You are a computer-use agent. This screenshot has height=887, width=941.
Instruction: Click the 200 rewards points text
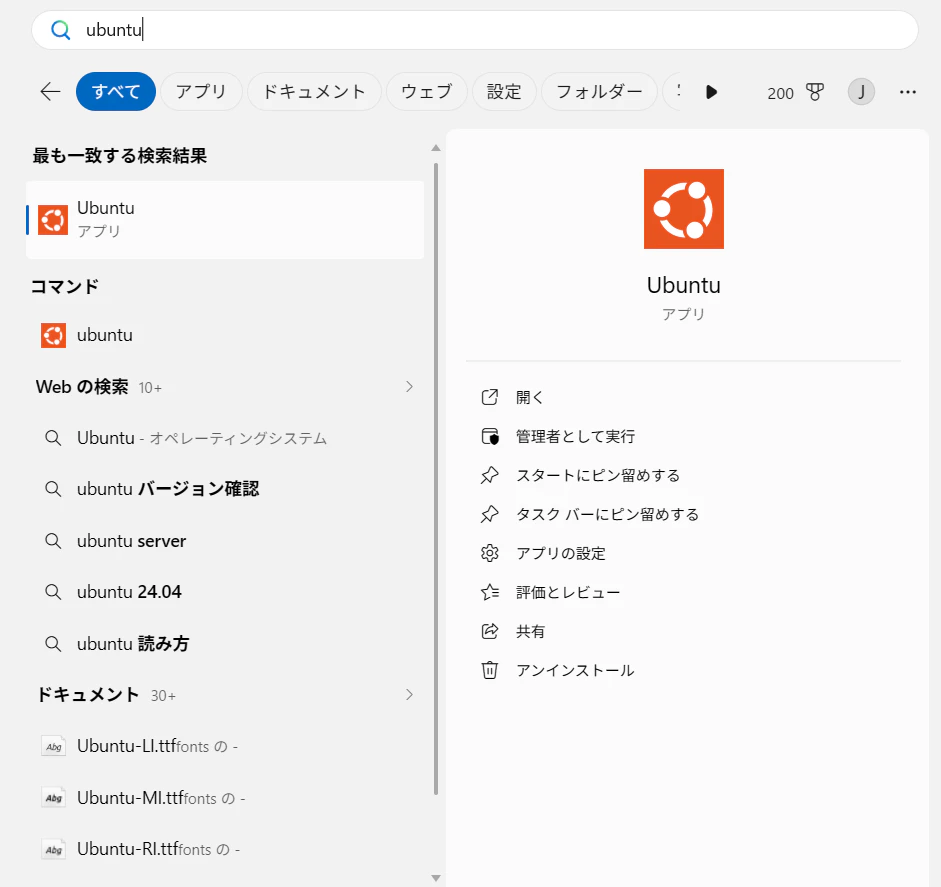click(780, 94)
